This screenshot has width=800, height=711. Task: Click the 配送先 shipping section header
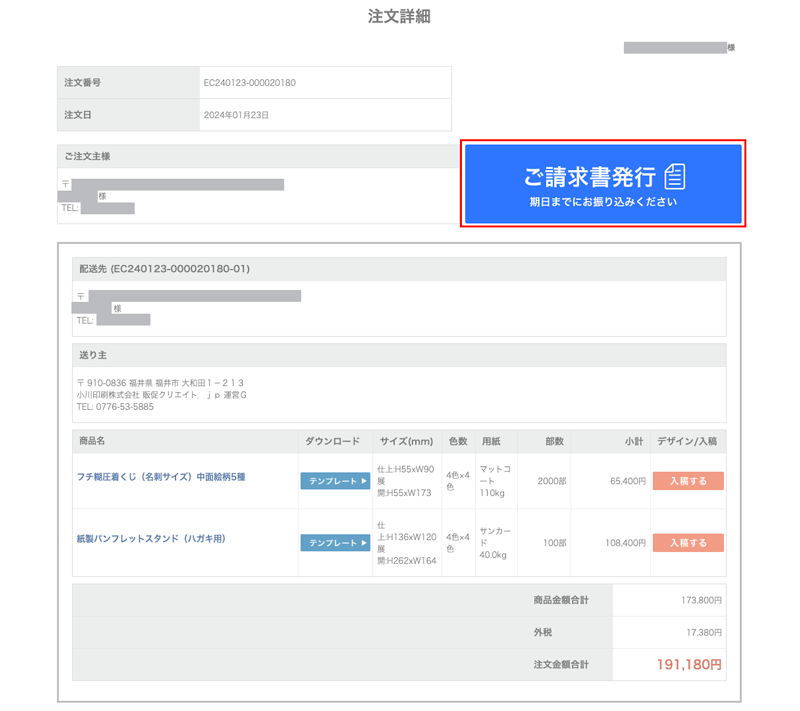(x=164, y=269)
